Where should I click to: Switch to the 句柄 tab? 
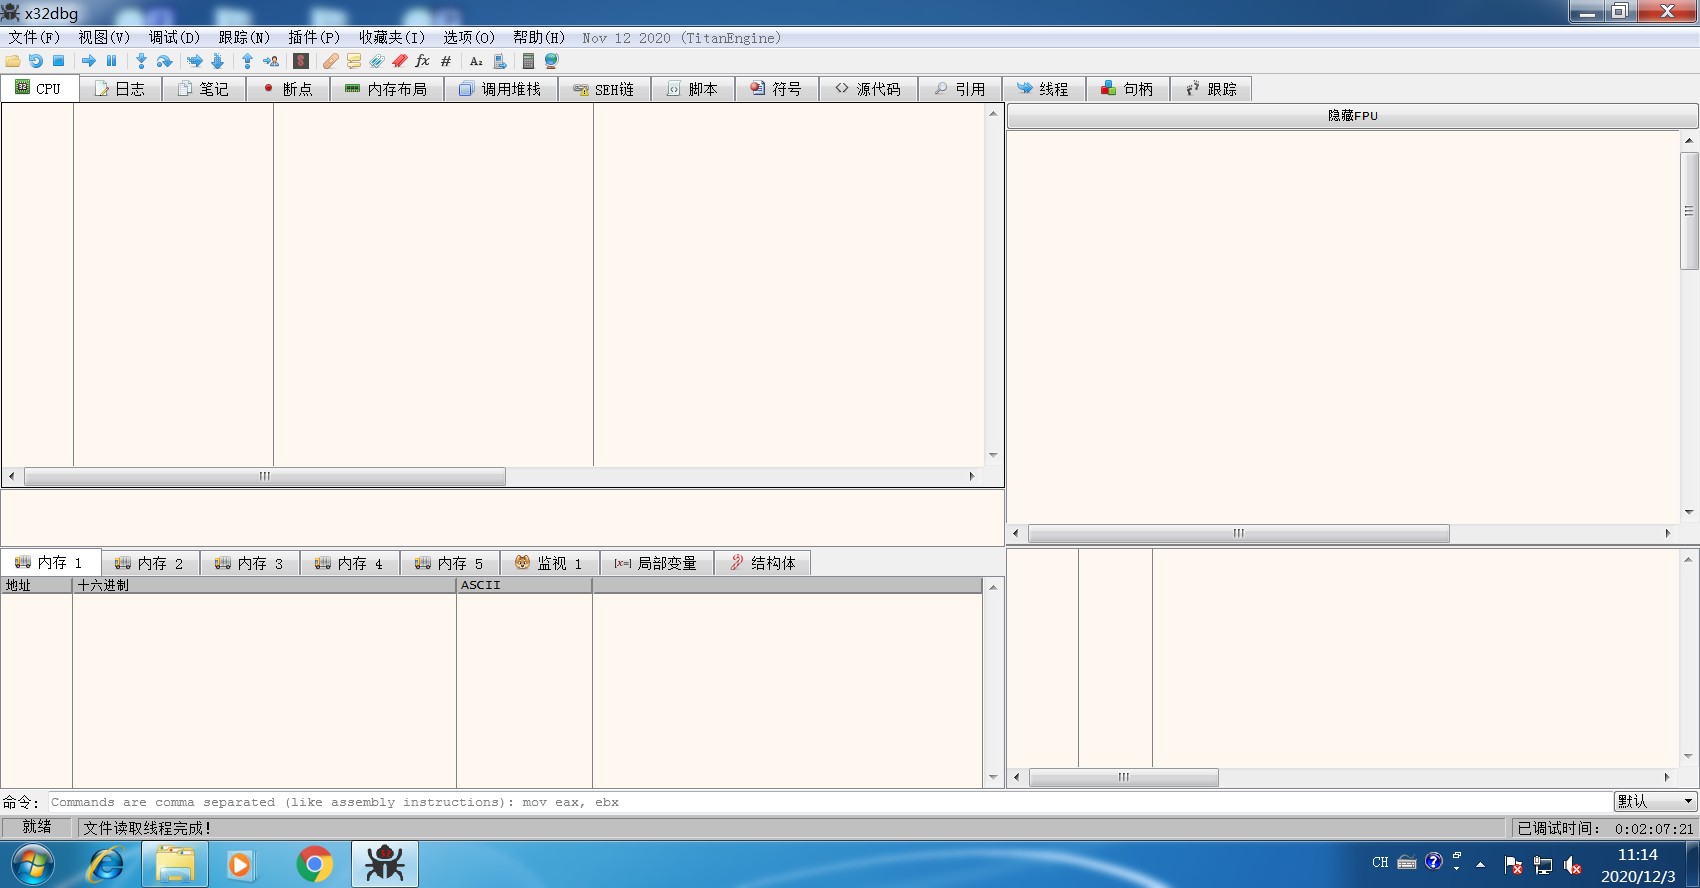tap(1128, 89)
